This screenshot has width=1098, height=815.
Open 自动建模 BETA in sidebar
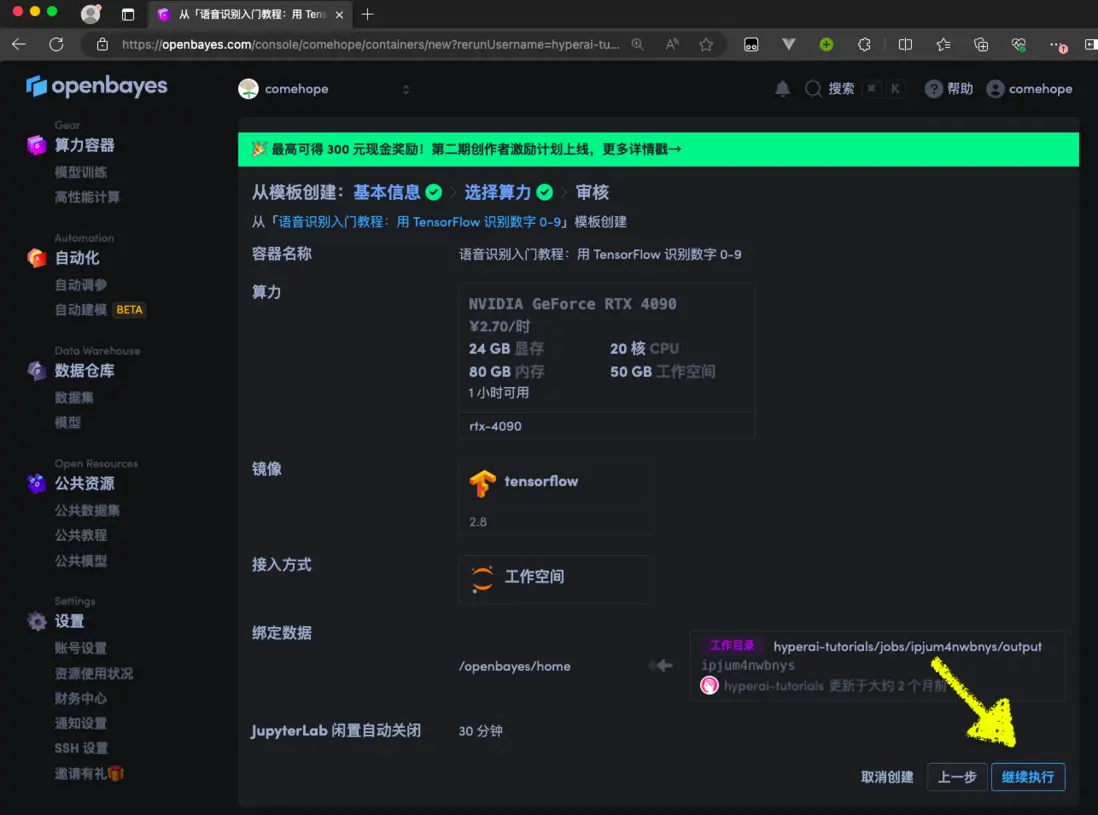click(x=100, y=309)
